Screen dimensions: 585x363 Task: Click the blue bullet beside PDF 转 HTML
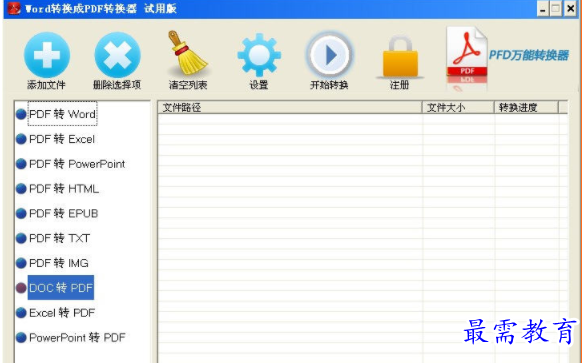click(x=21, y=189)
